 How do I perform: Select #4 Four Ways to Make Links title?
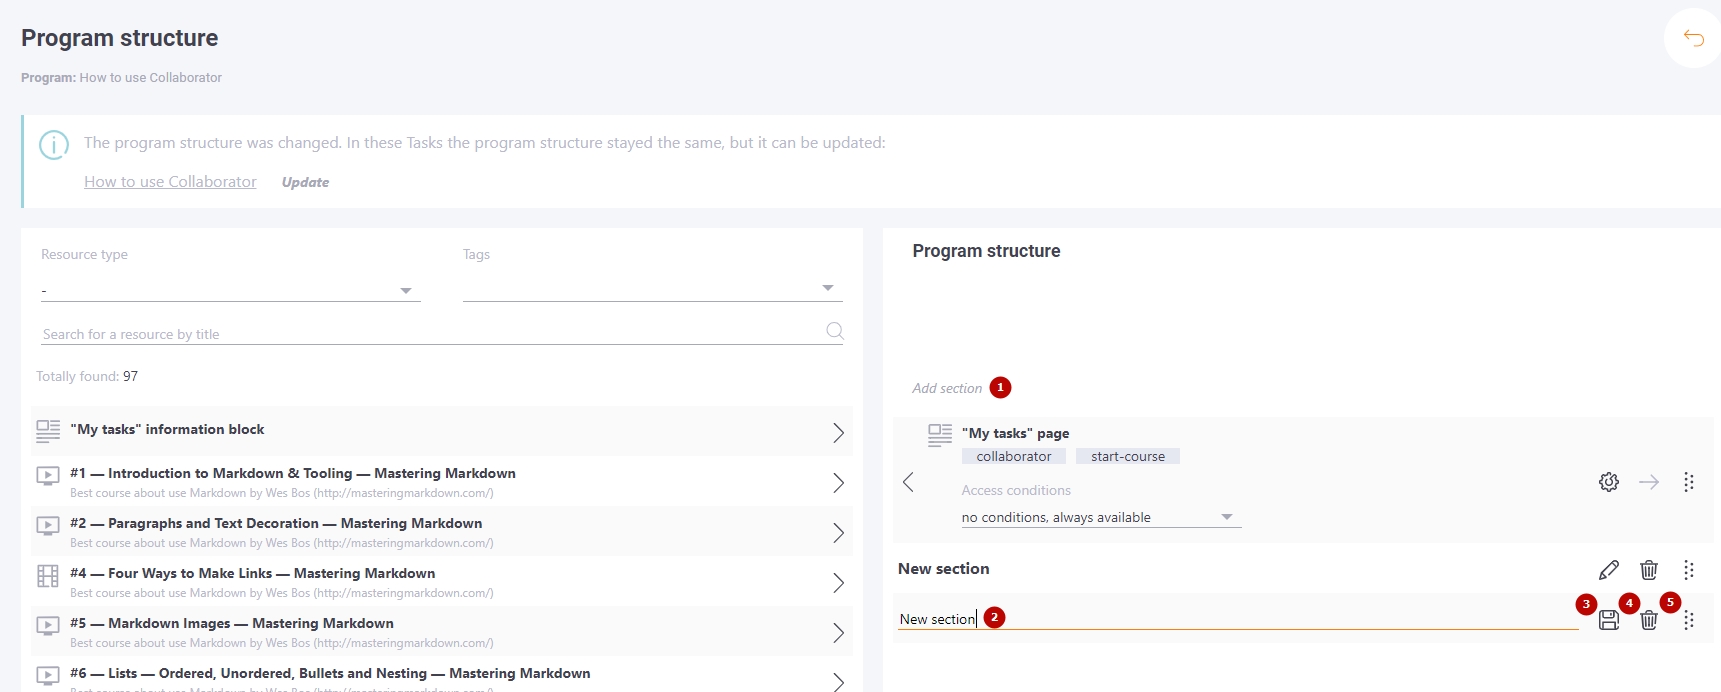(x=253, y=573)
